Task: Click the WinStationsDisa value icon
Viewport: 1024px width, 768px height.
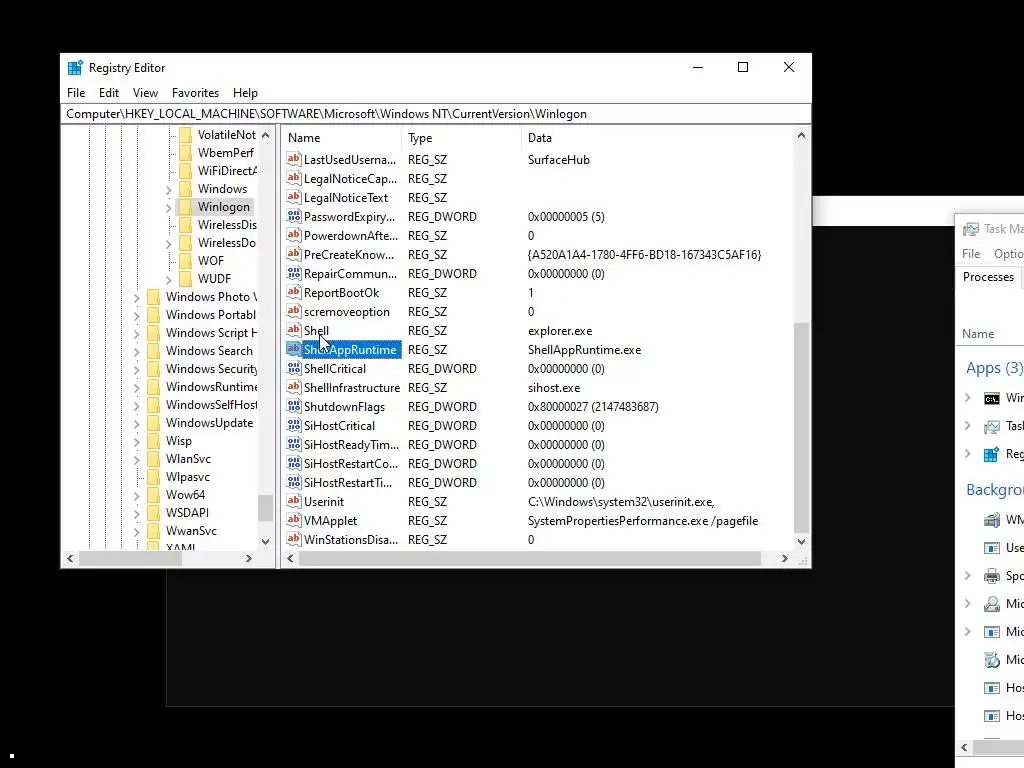Action: point(294,539)
